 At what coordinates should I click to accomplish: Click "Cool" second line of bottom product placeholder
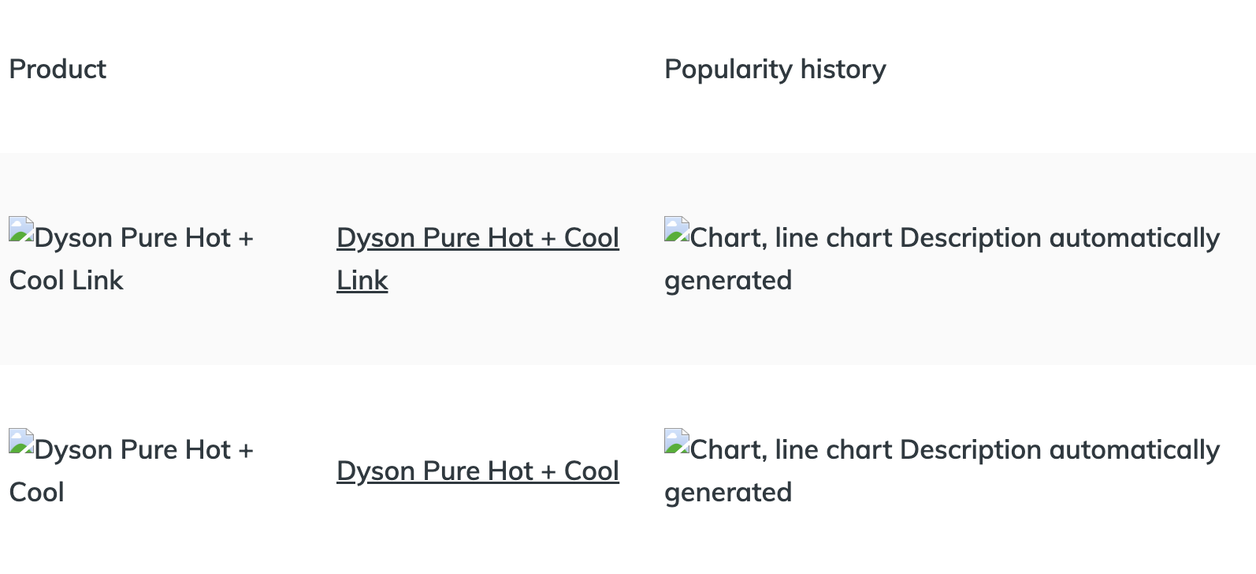(37, 493)
